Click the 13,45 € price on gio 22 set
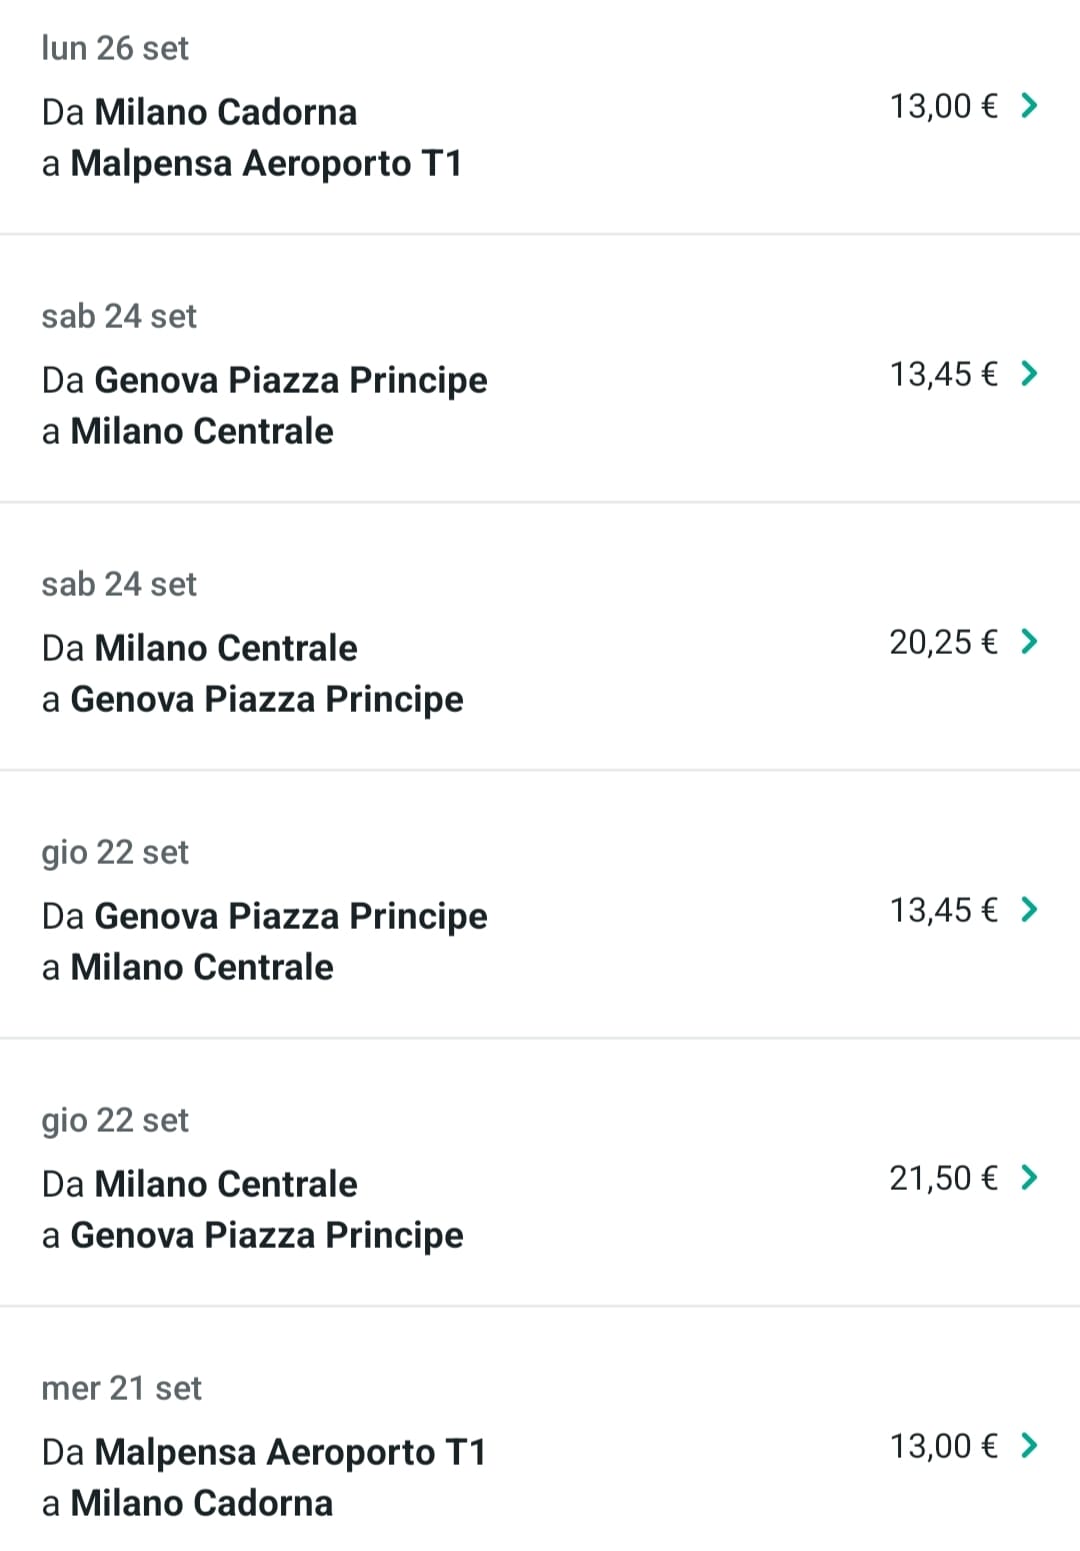Viewport: 1080px width, 1551px height. (x=943, y=910)
